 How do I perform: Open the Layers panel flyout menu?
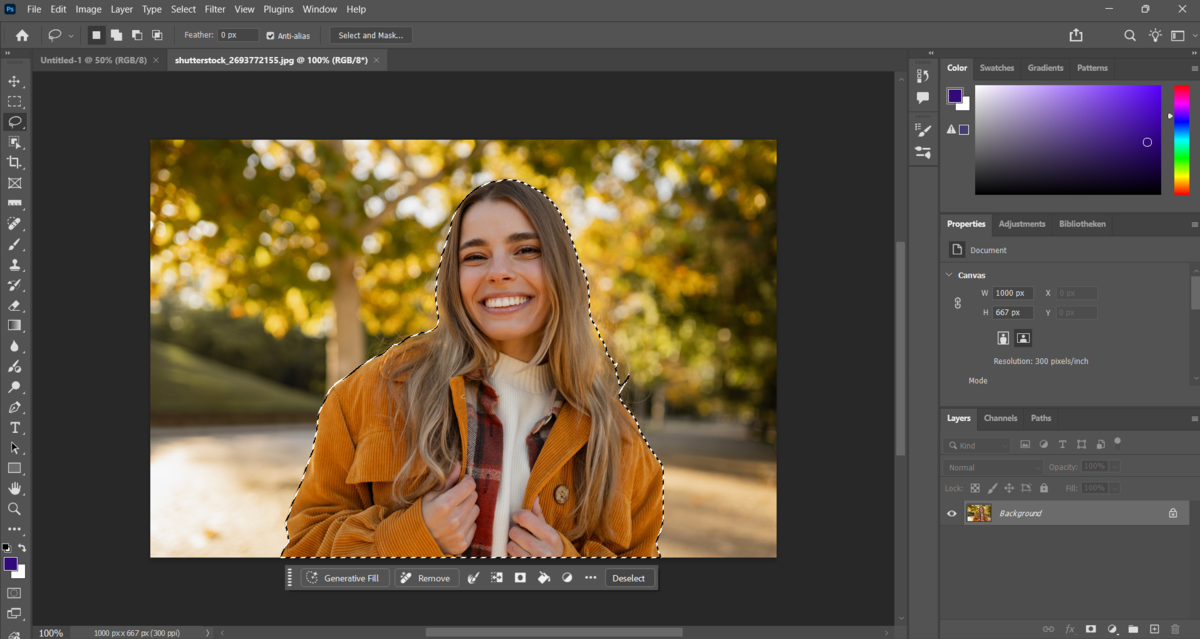tap(1194, 418)
